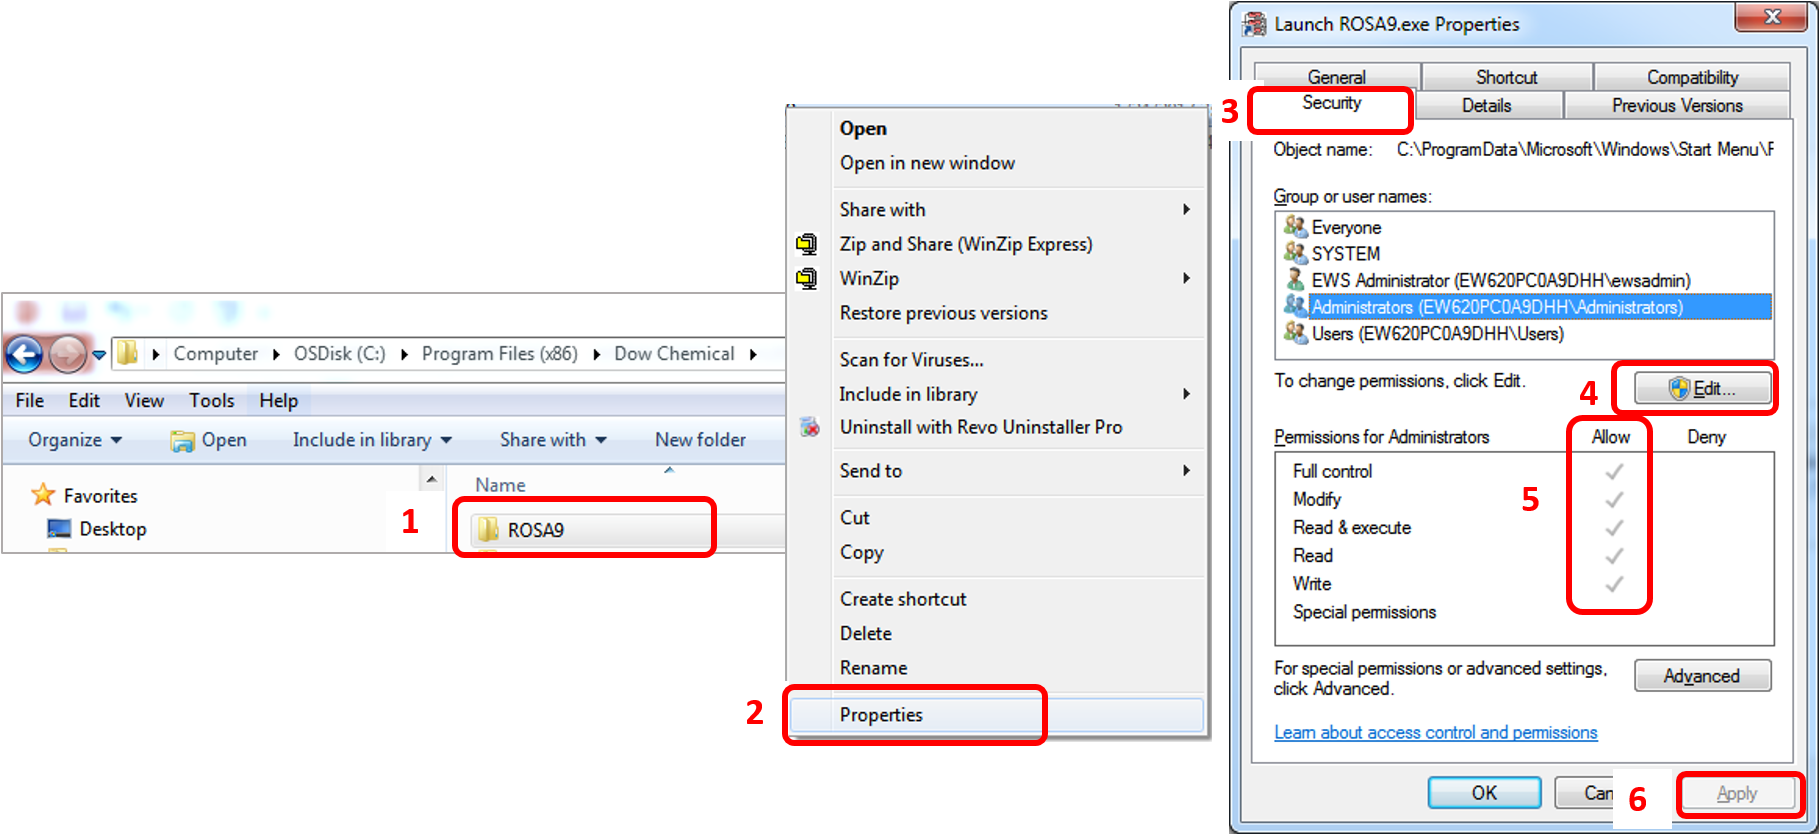Click the Back navigation arrow in Explorer
This screenshot has height=834, width=1819.
point(24,354)
